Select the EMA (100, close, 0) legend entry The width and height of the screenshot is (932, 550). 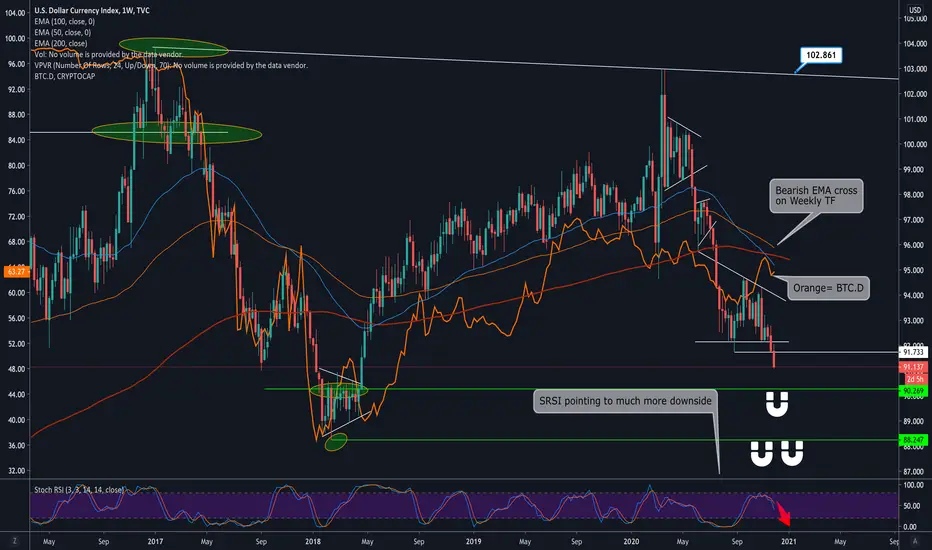coord(64,21)
